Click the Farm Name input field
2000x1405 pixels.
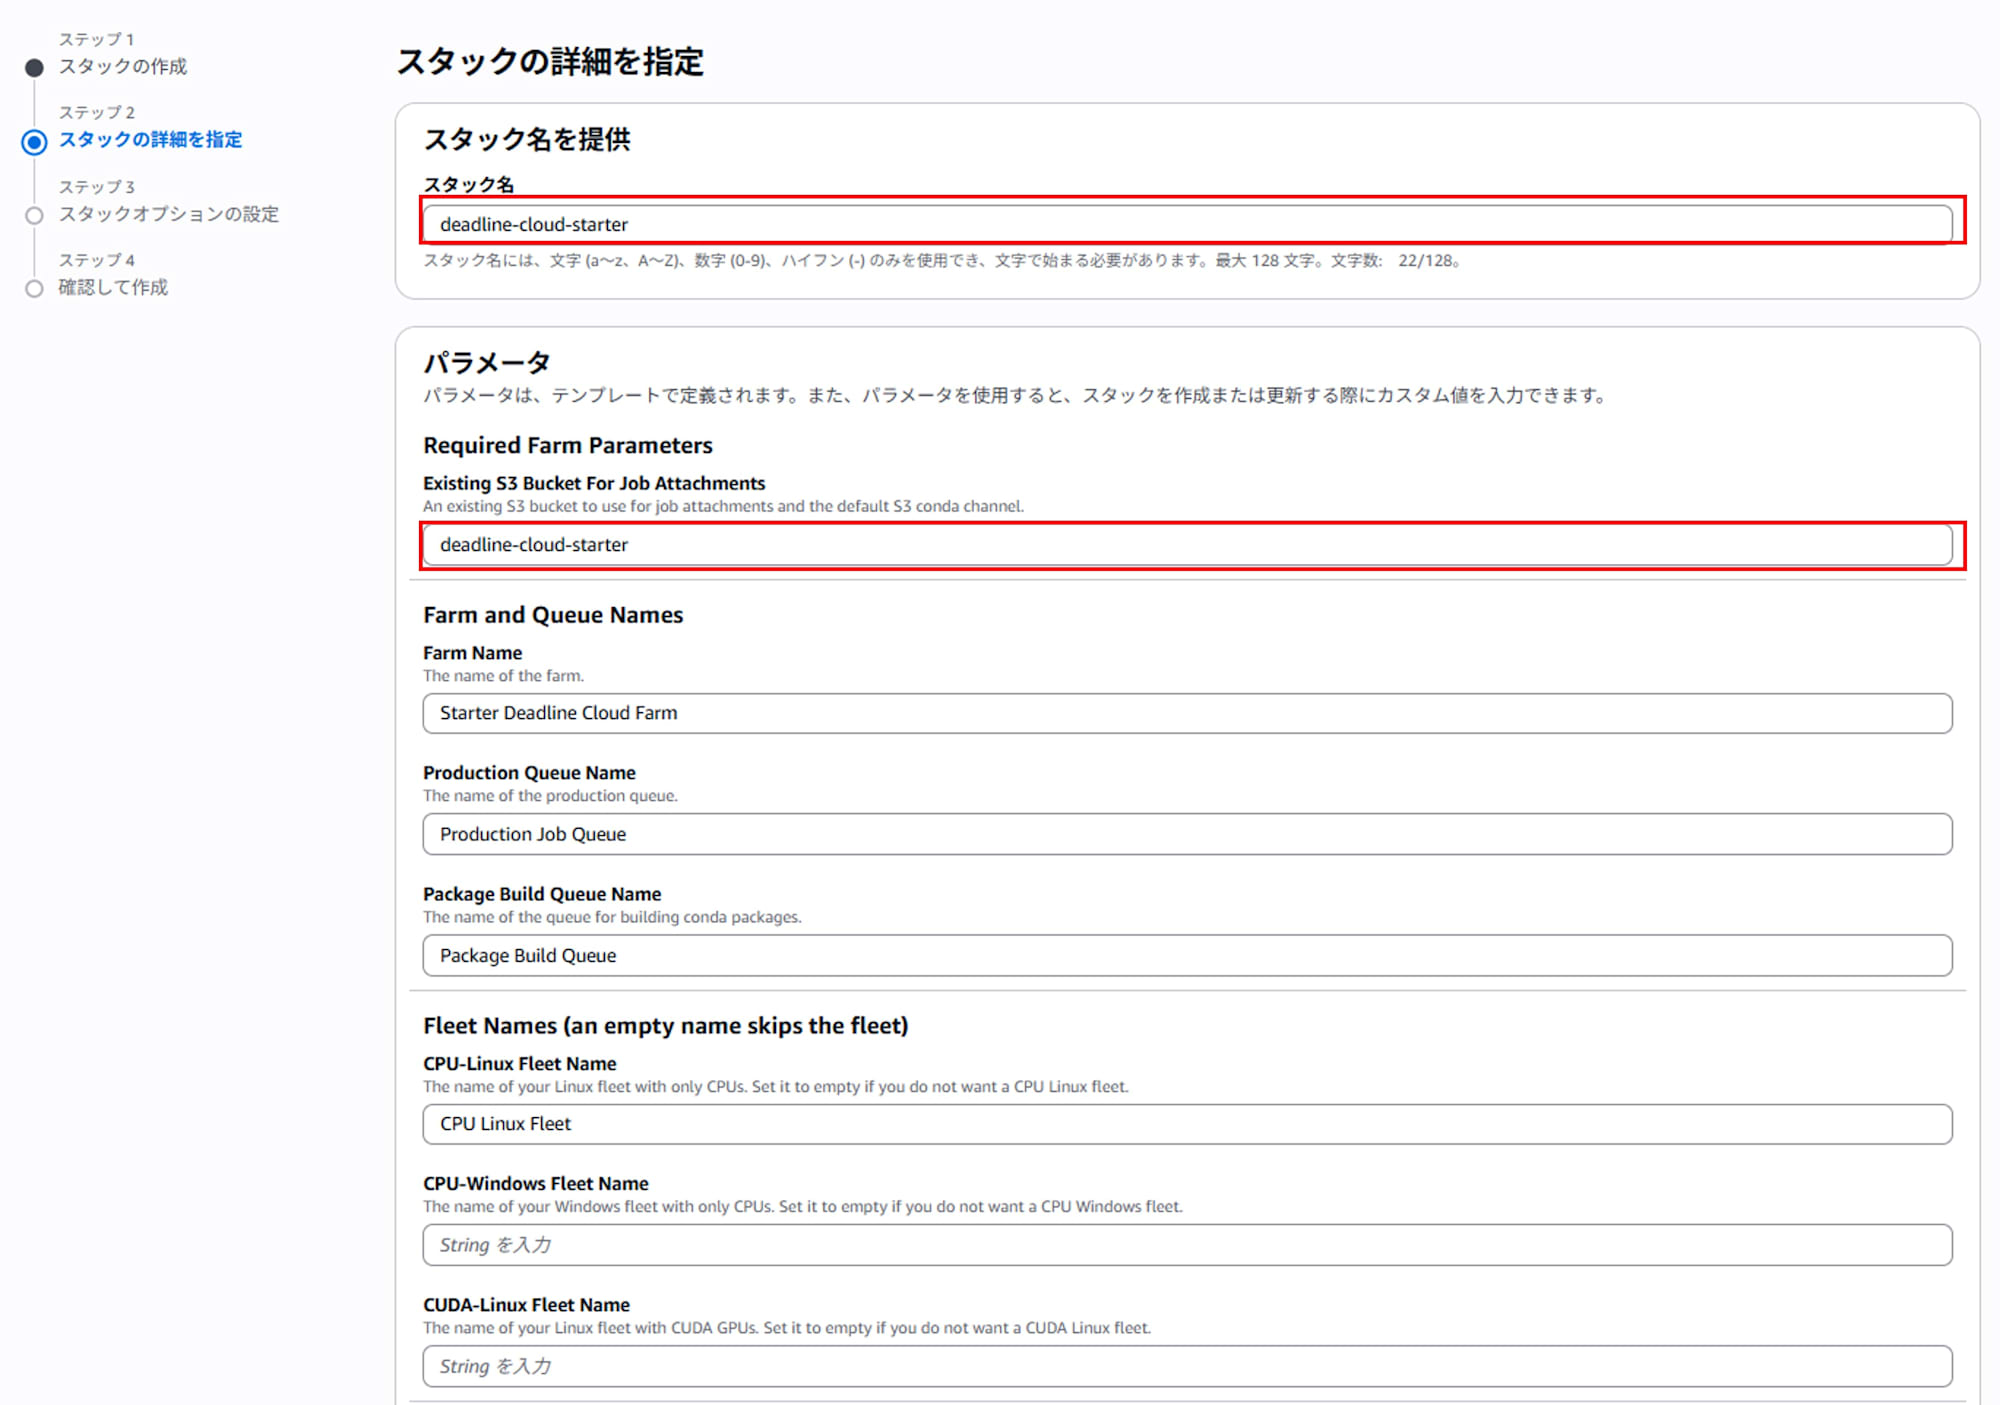pyautogui.click(x=1187, y=713)
